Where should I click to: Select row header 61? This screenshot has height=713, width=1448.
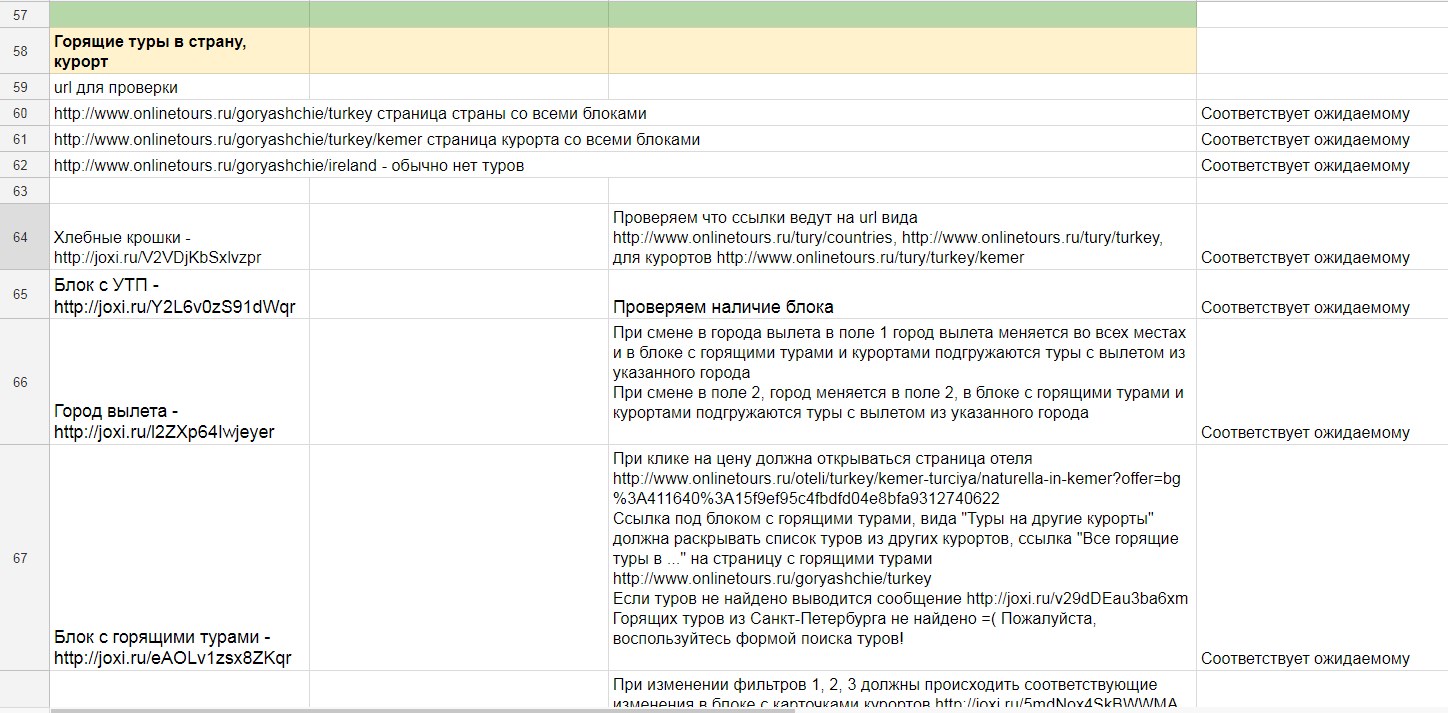coord(24,139)
